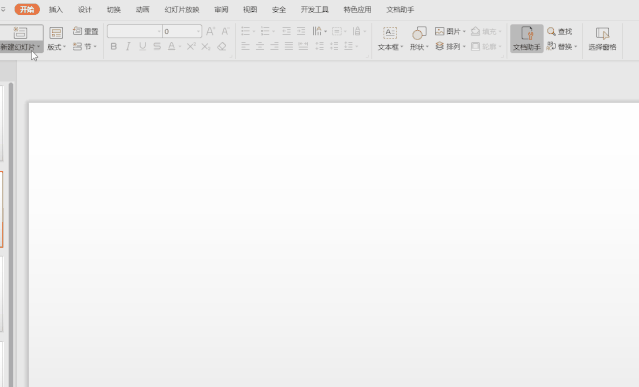Toggle Underline formatting

pos(142,46)
